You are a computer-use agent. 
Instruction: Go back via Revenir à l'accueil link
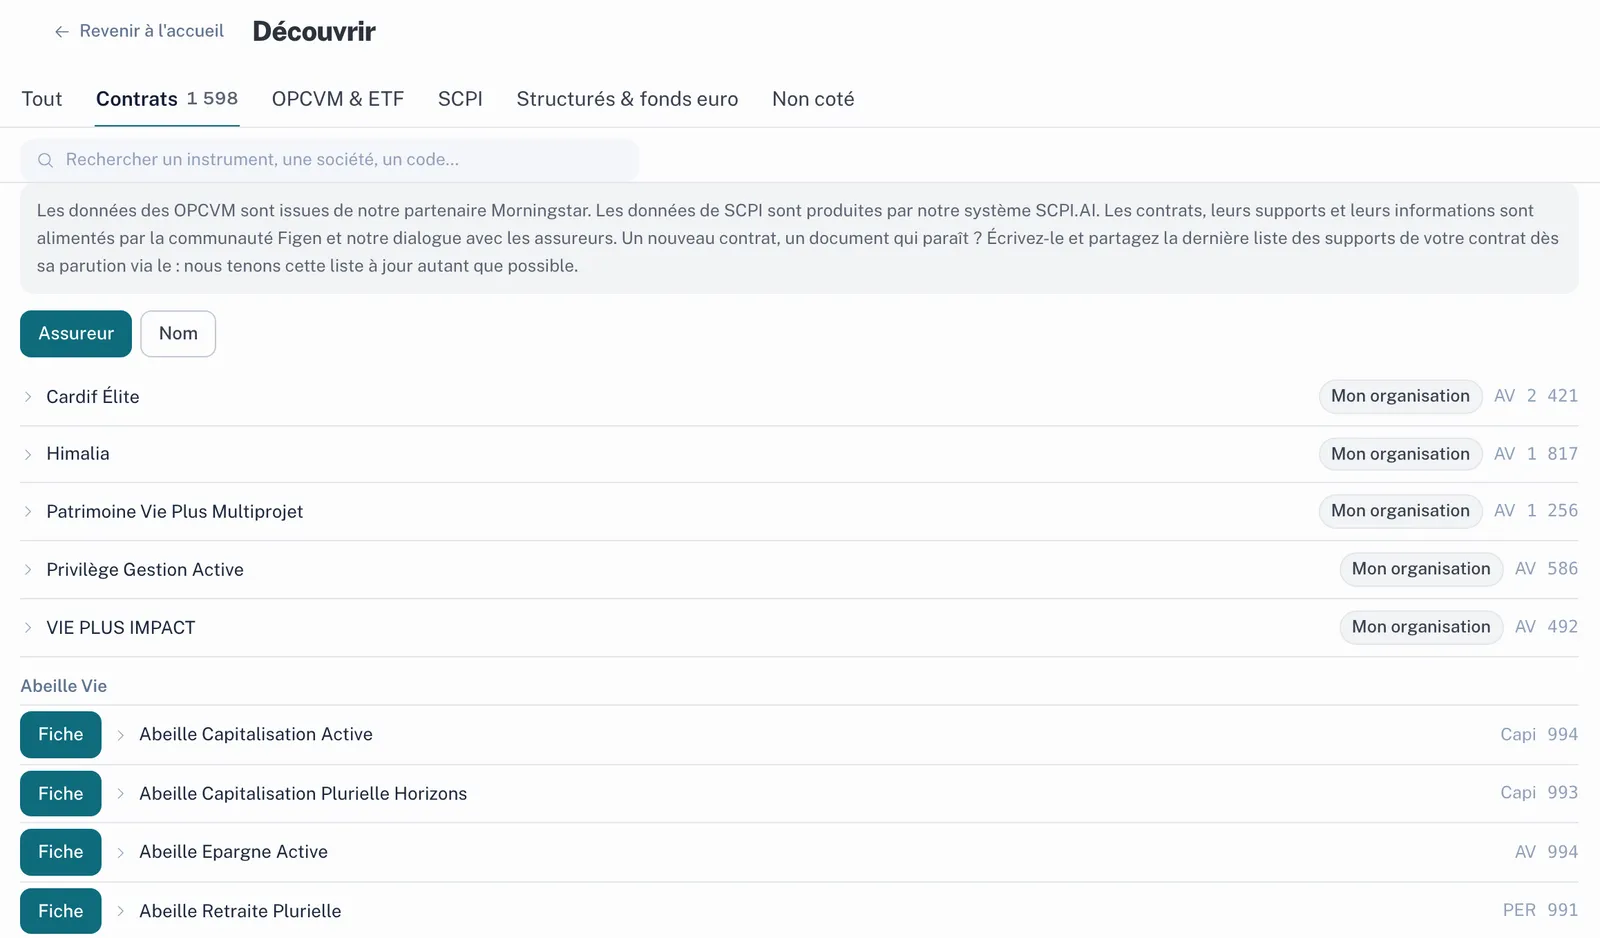139,31
